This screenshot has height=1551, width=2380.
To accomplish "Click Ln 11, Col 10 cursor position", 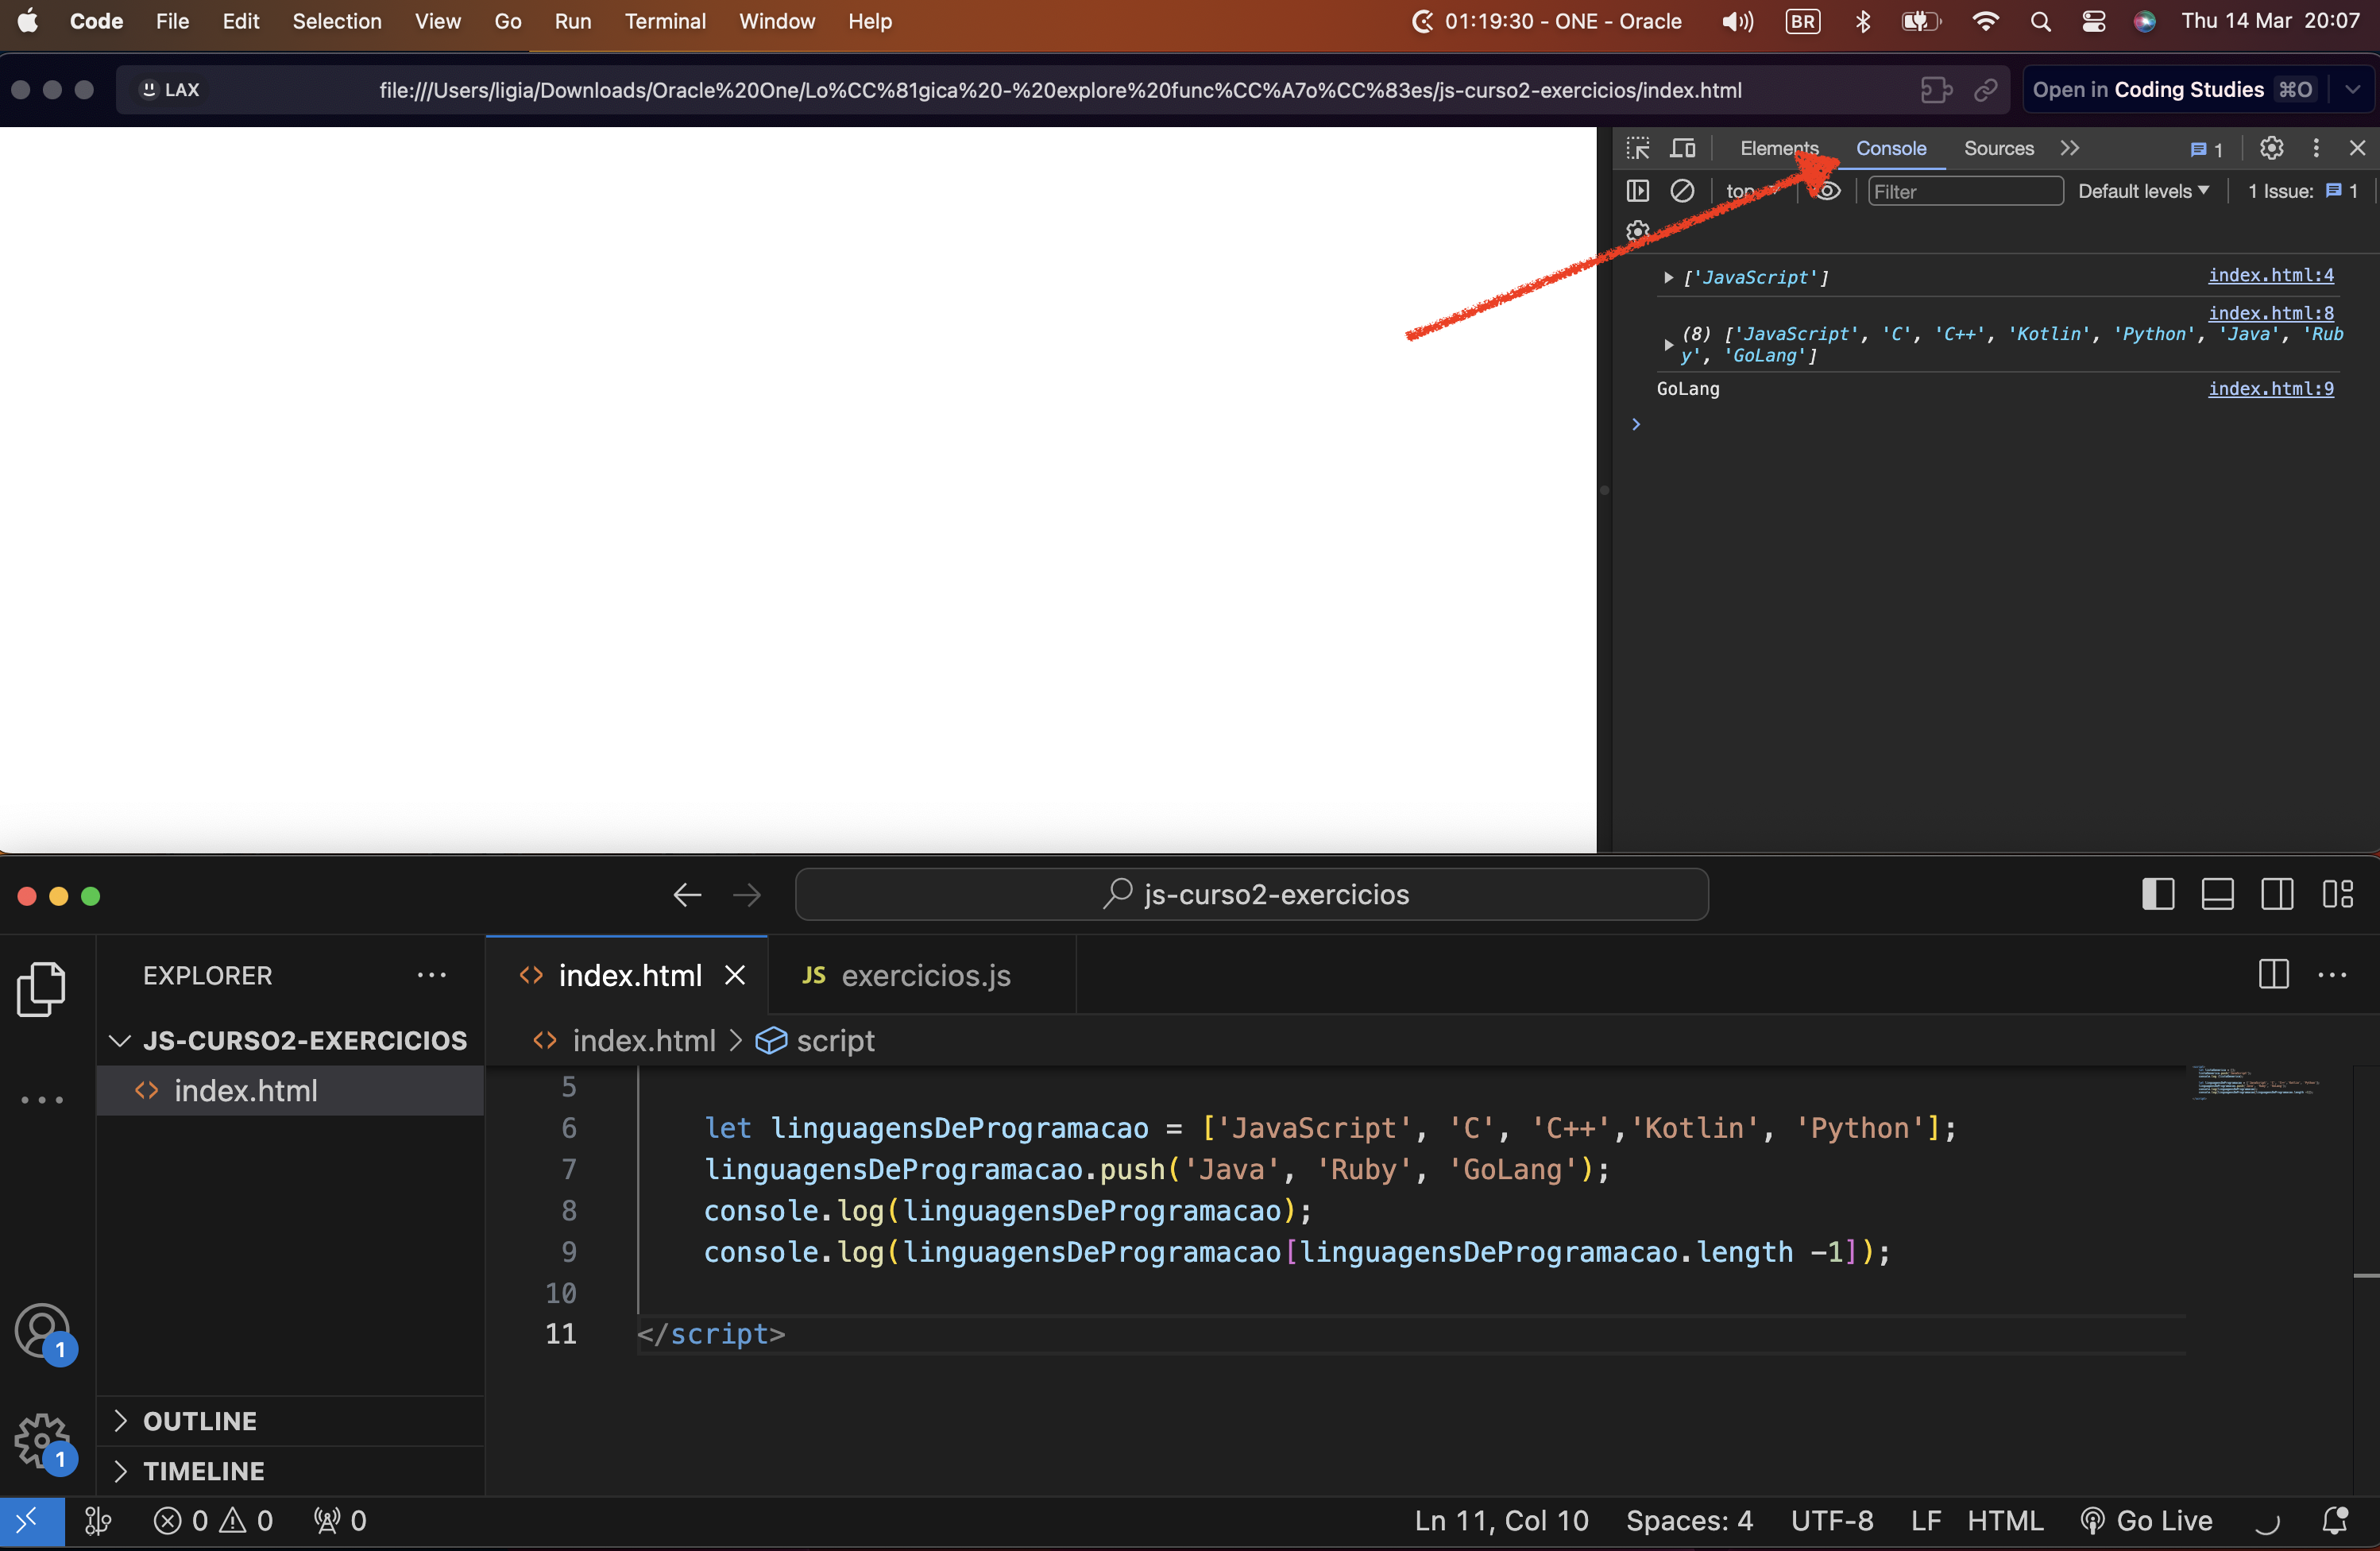I will click(x=1501, y=1521).
